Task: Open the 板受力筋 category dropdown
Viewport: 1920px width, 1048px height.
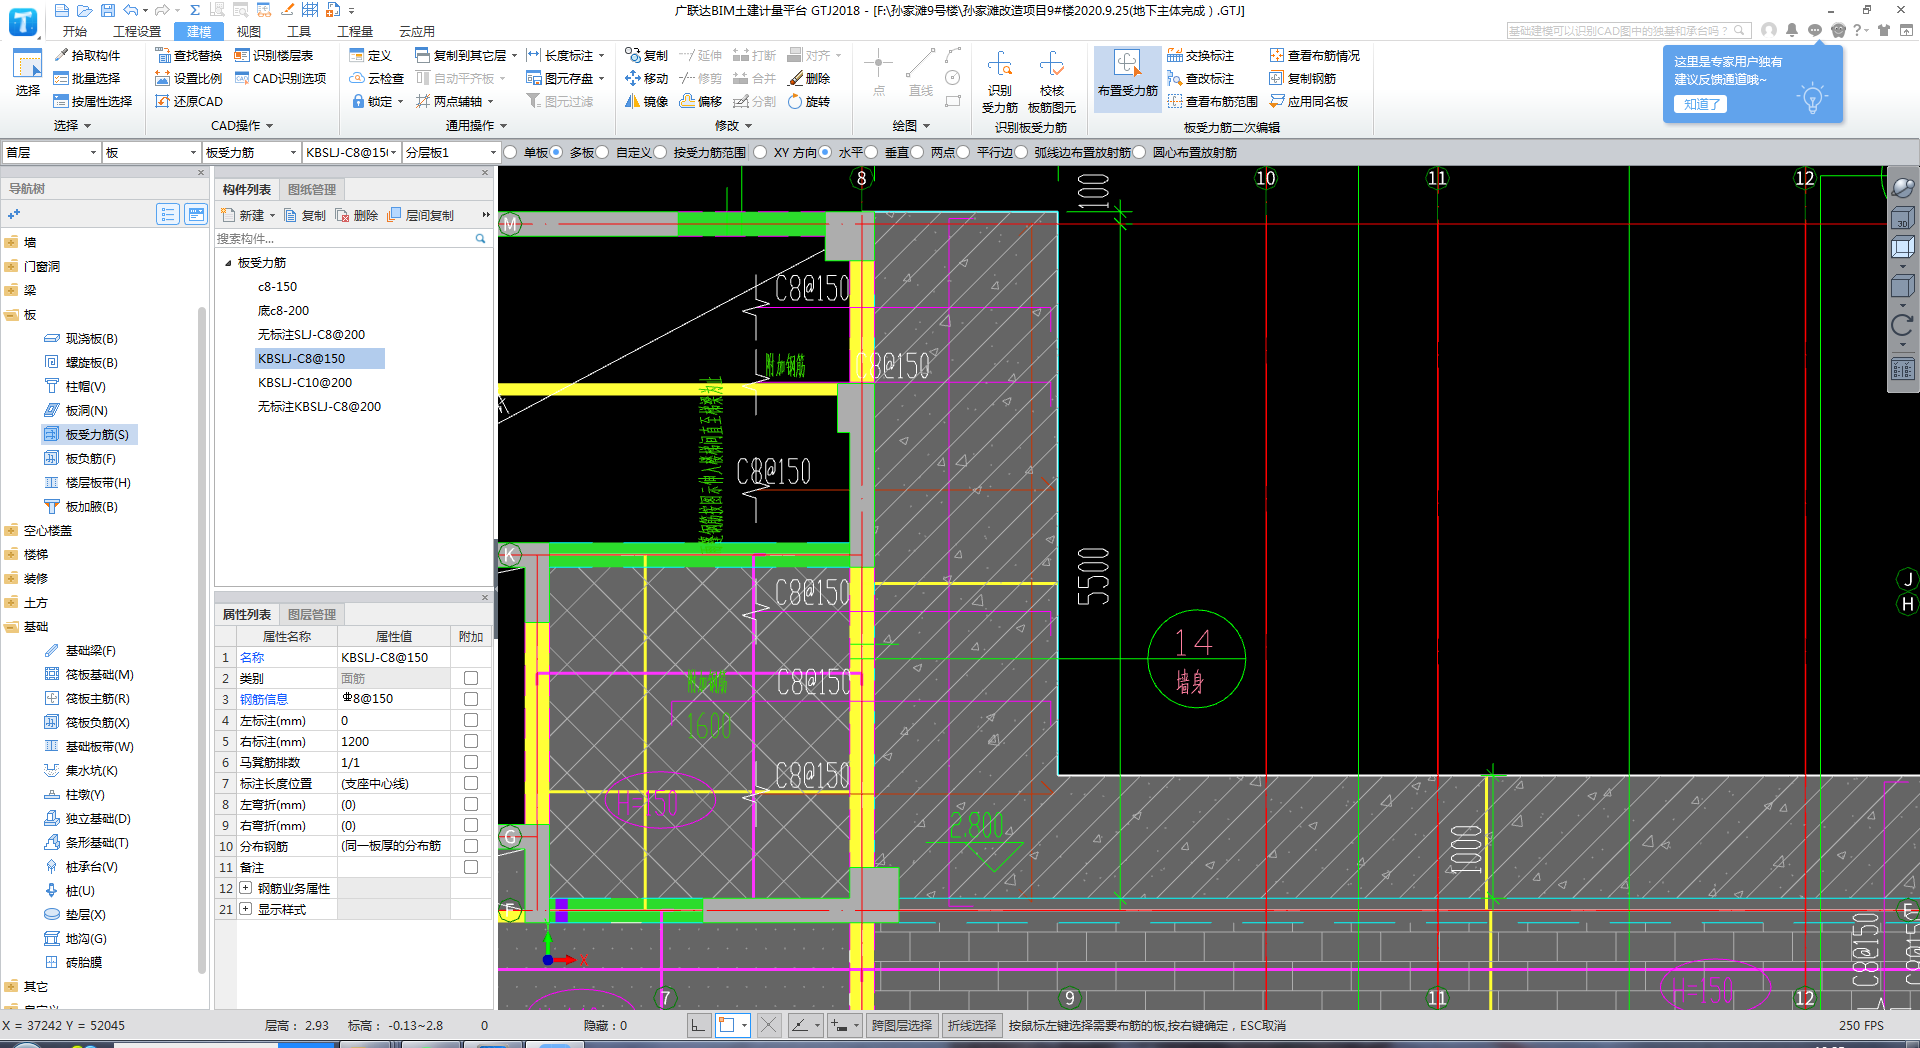Action: click(x=251, y=152)
